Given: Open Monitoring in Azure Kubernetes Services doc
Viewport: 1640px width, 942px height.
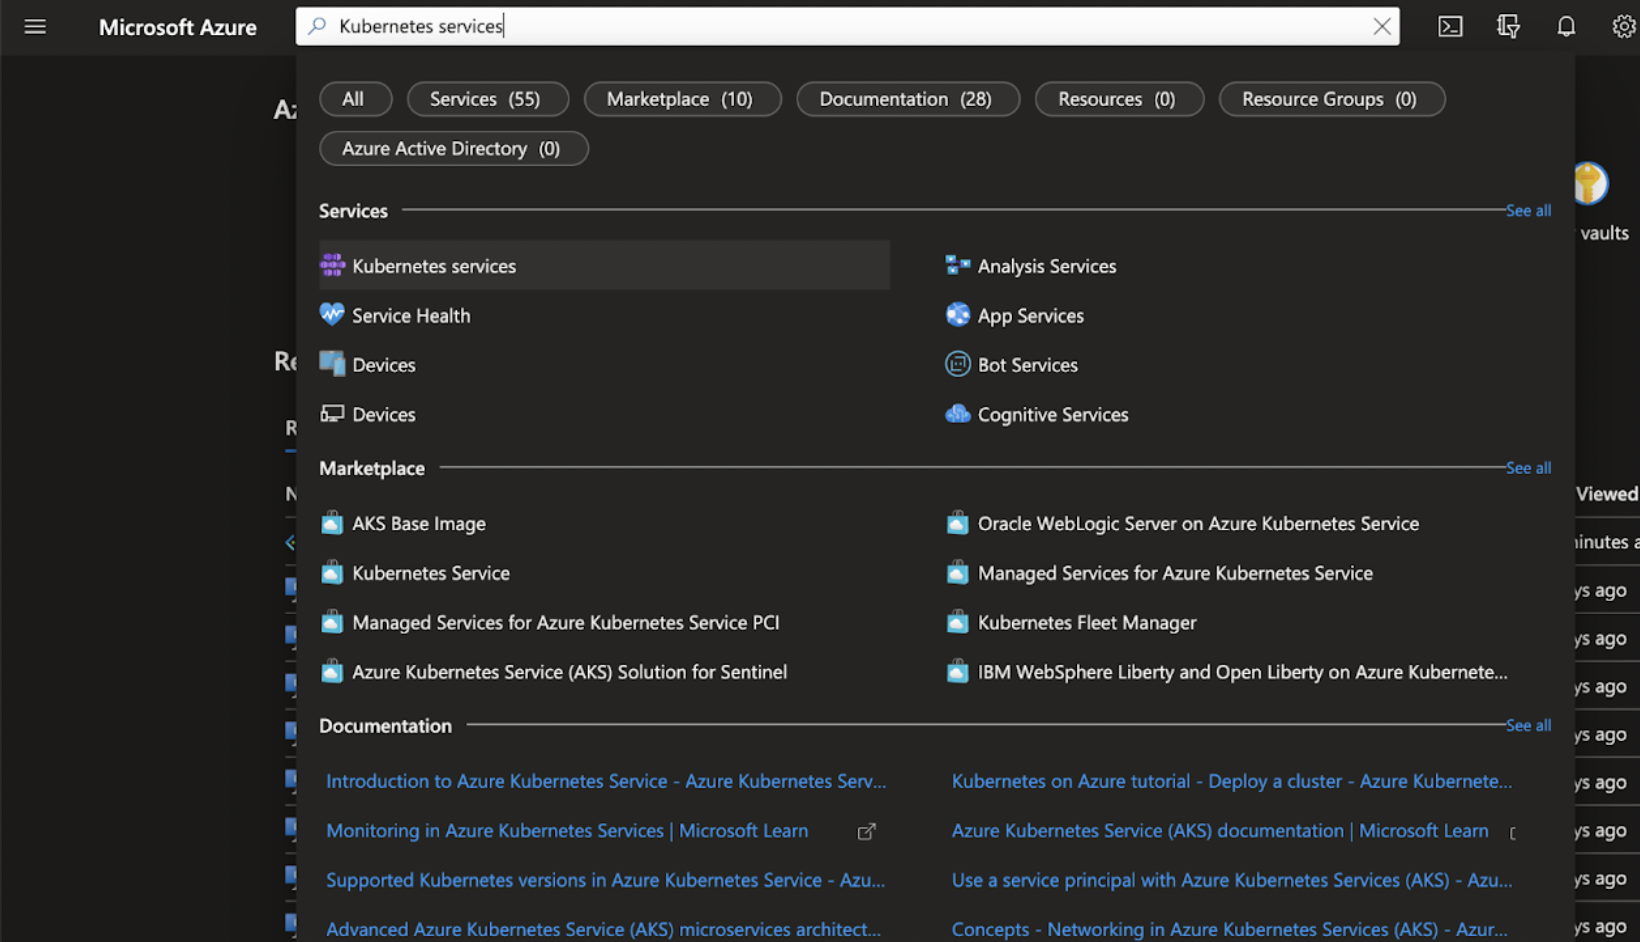Looking at the screenshot, I should pyautogui.click(x=567, y=830).
